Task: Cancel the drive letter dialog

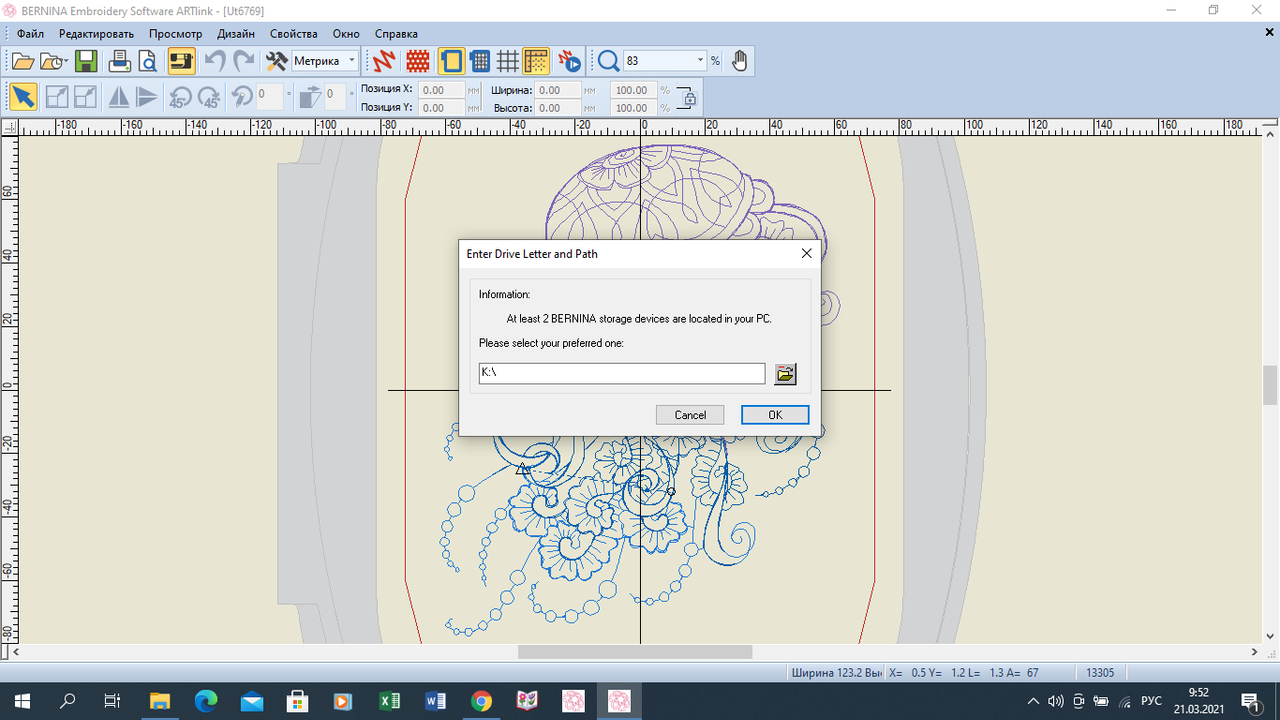Action: tap(690, 415)
